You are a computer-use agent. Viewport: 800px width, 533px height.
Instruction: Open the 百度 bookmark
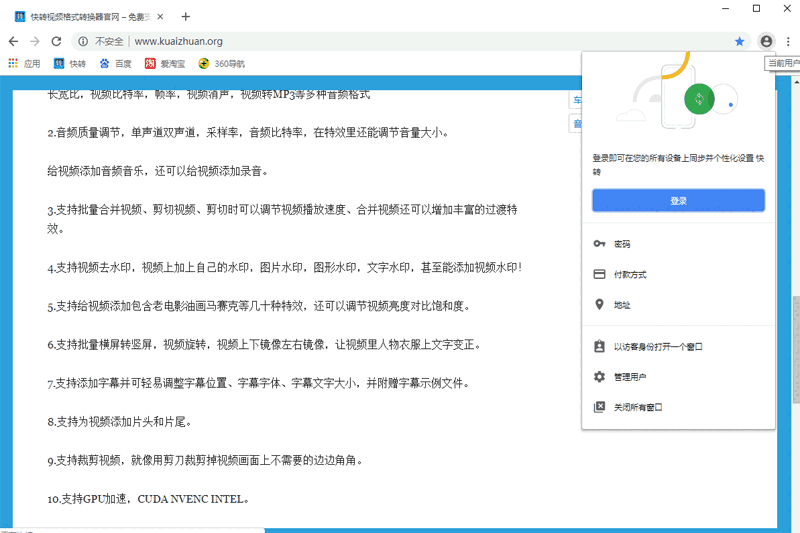tap(115, 63)
